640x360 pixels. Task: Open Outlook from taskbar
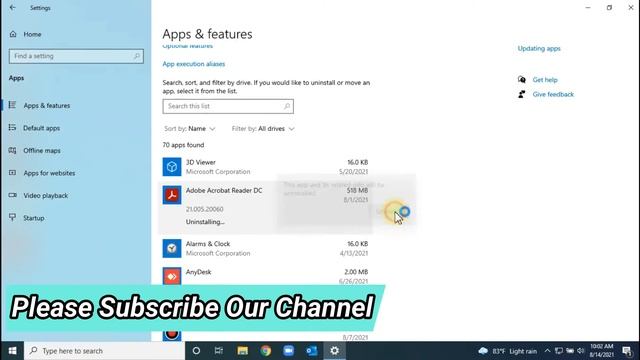tap(312, 351)
